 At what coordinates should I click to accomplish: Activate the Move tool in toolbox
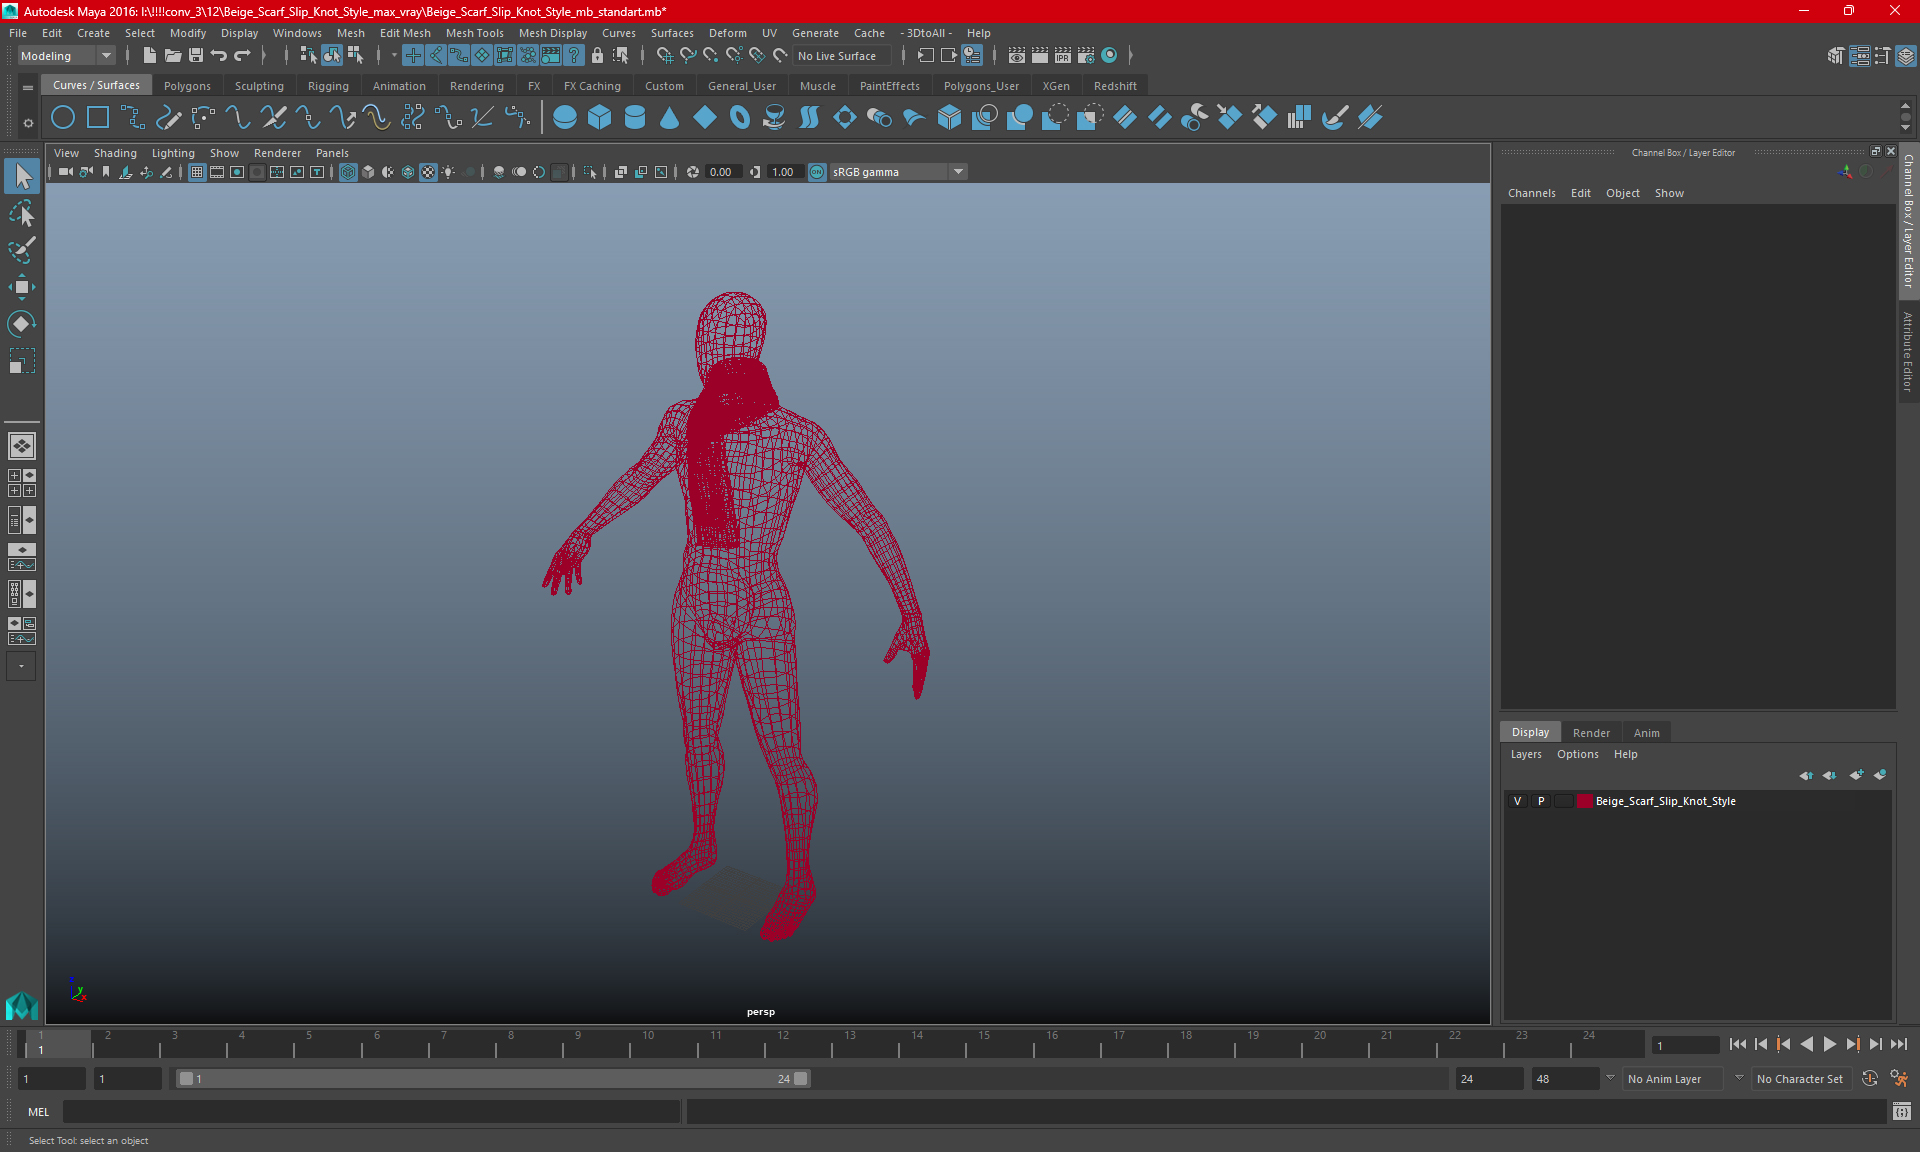(22, 287)
